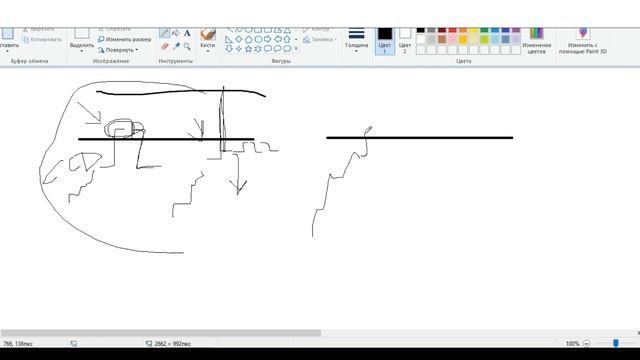Click the horizontal scrollbar thumb

point(161,333)
